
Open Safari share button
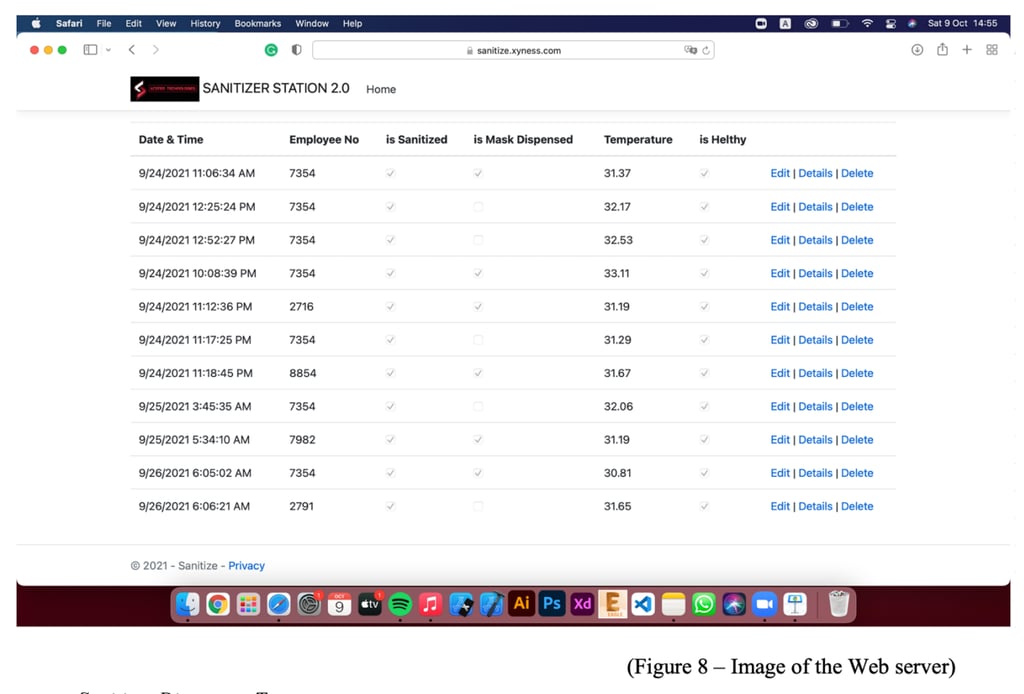tap(942, 50)
